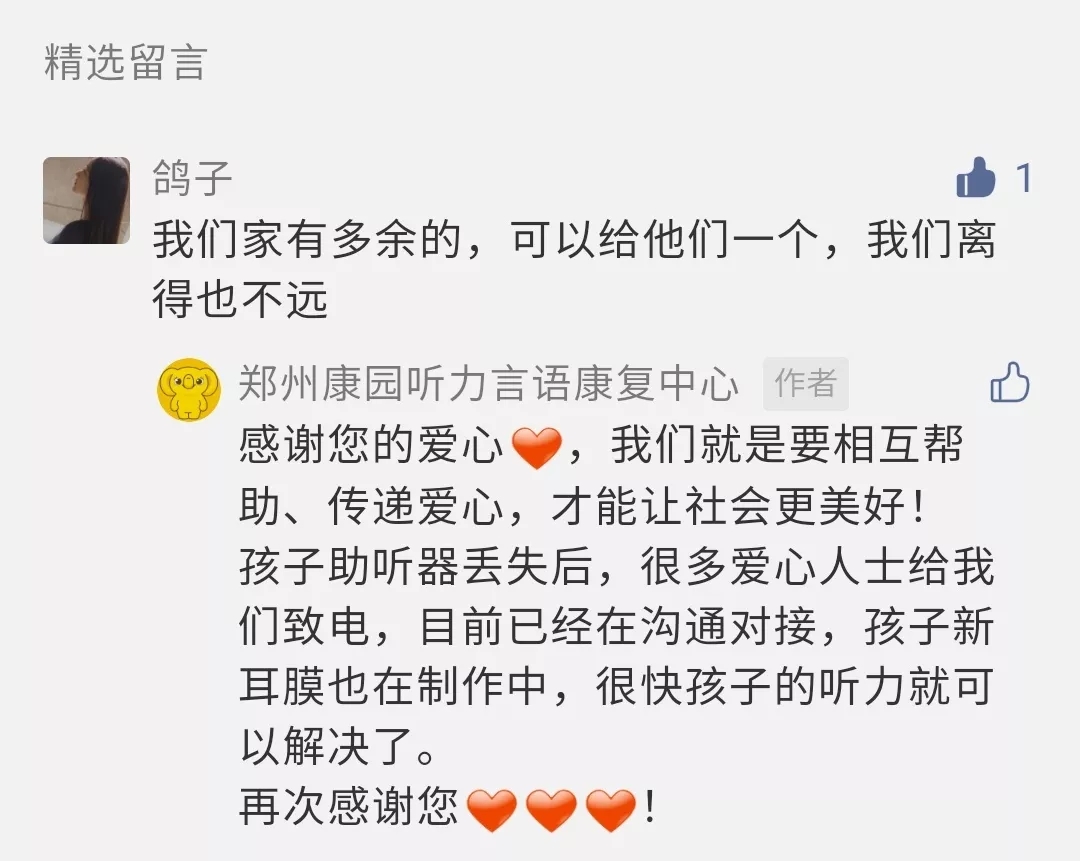Like the reply from 郑州康园听力言语康复中心
1080x861 pixels.
tap(1010, 382)
